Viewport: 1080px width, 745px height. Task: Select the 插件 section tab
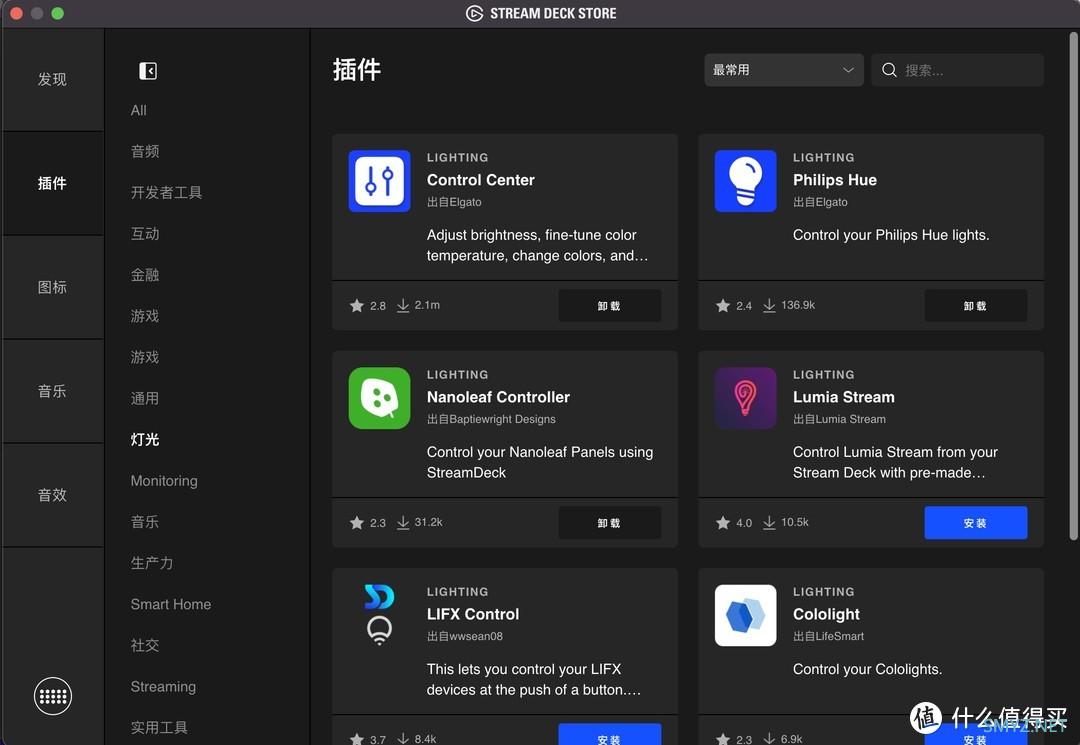pos(52,183)
